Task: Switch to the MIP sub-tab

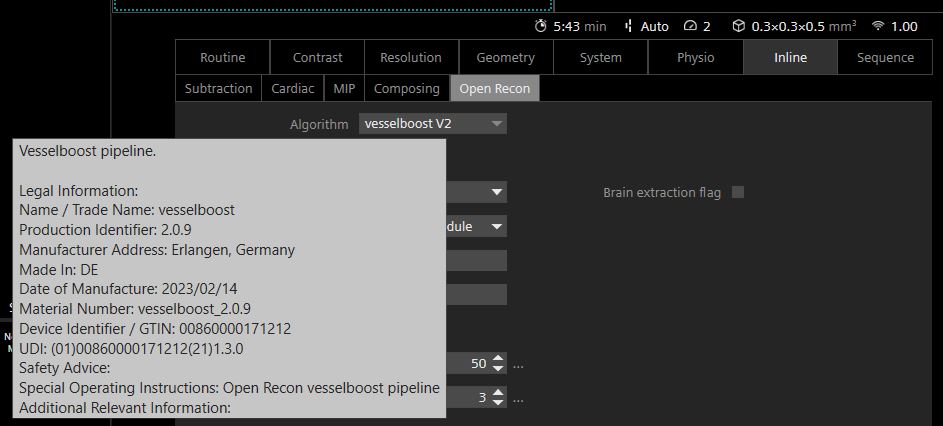Action: click(x=344, y=88)
